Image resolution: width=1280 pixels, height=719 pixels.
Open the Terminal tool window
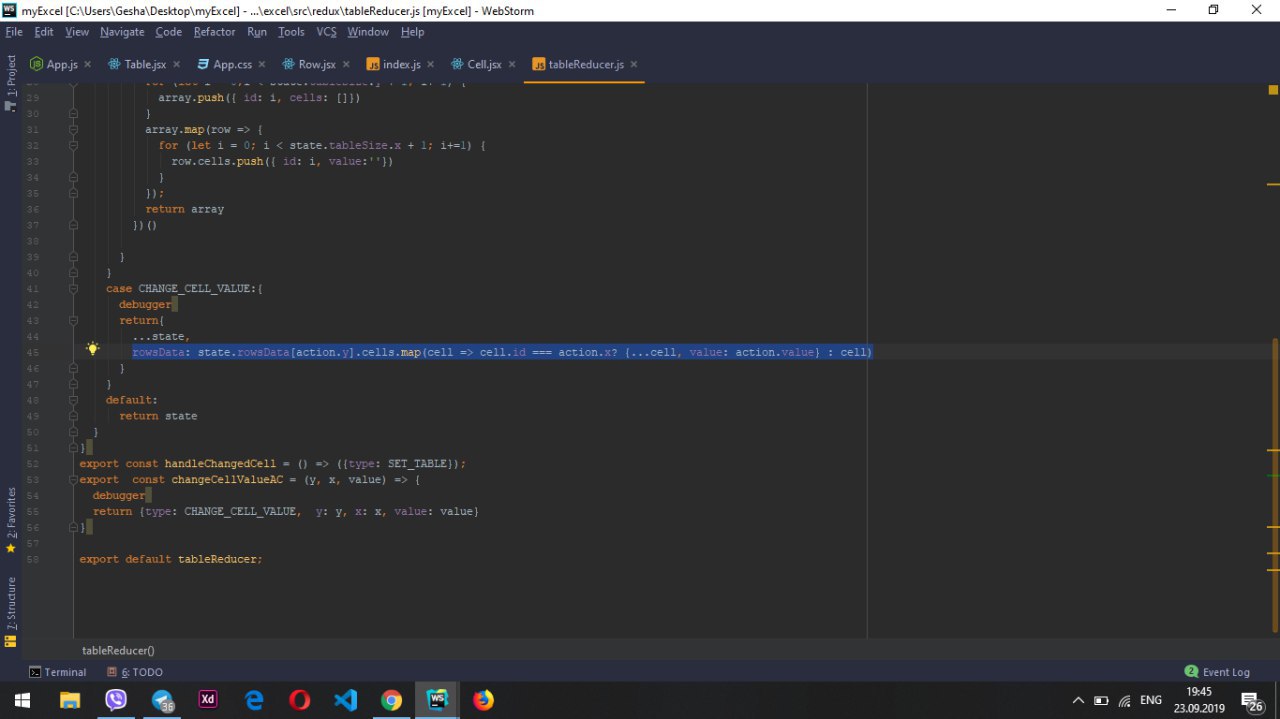click(57, 672)
